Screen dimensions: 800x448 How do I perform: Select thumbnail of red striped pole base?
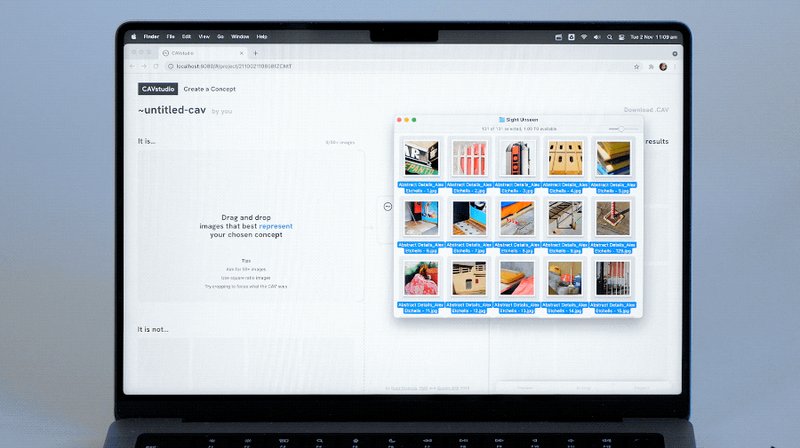point(613,218)
